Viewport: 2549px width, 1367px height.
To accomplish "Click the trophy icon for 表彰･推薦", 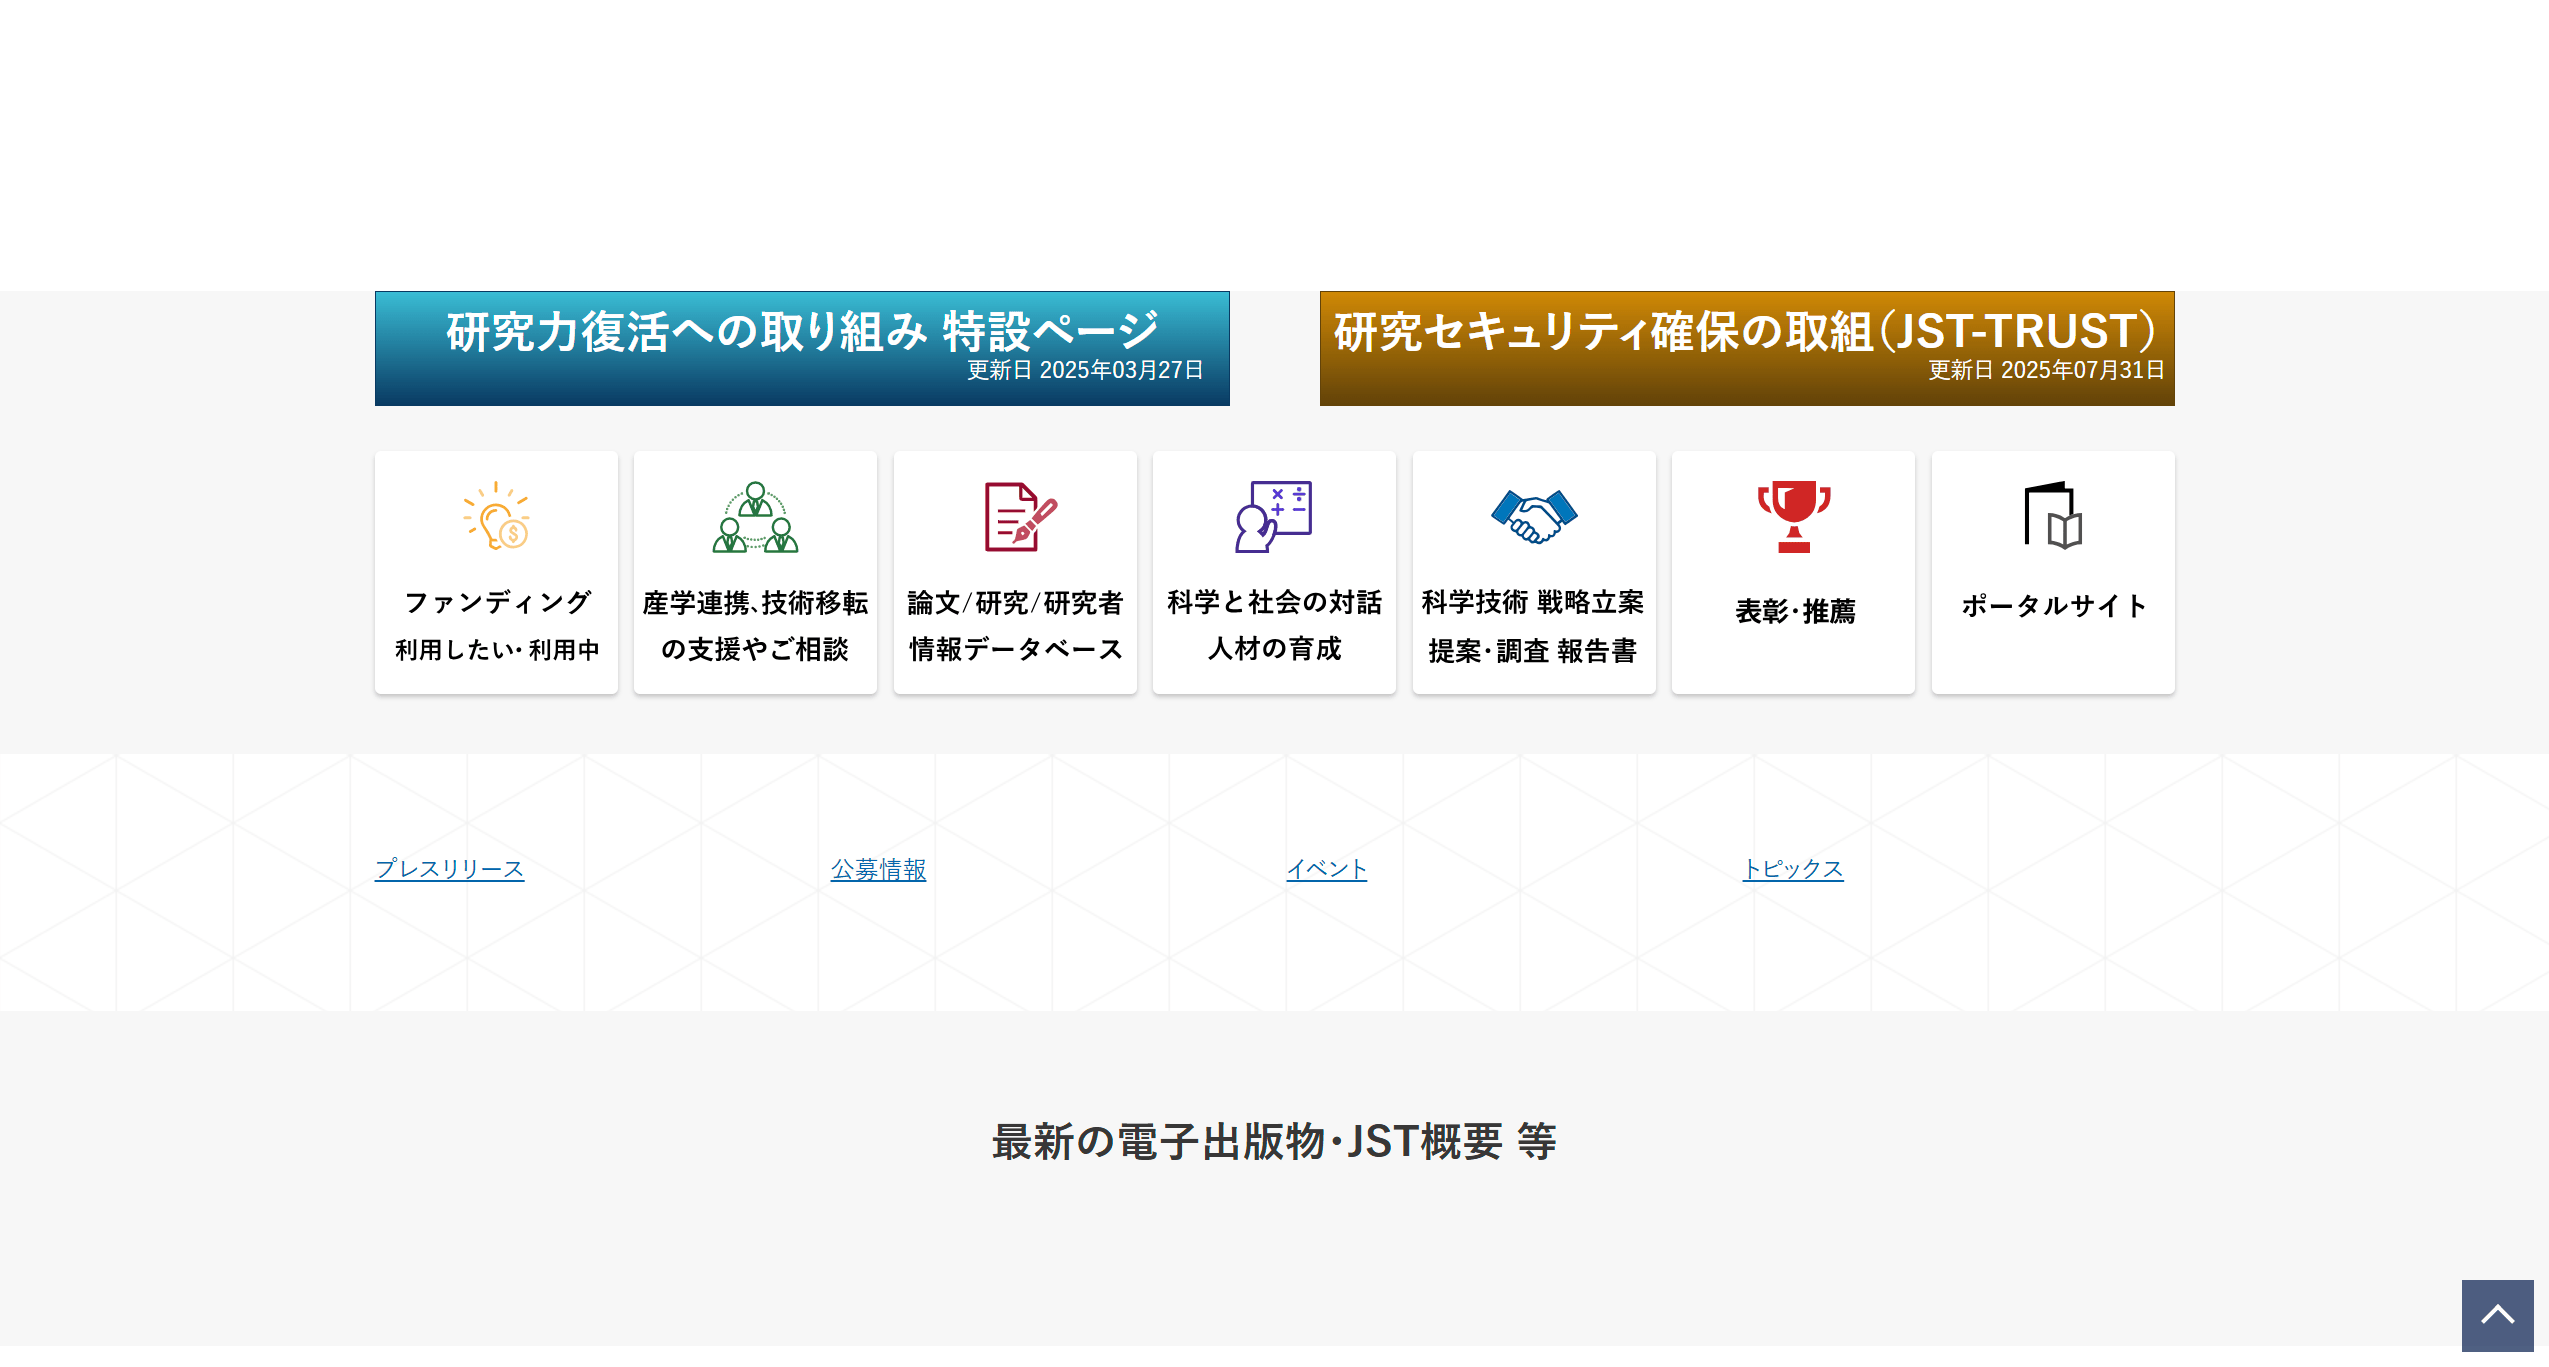I will (1792, 517).
